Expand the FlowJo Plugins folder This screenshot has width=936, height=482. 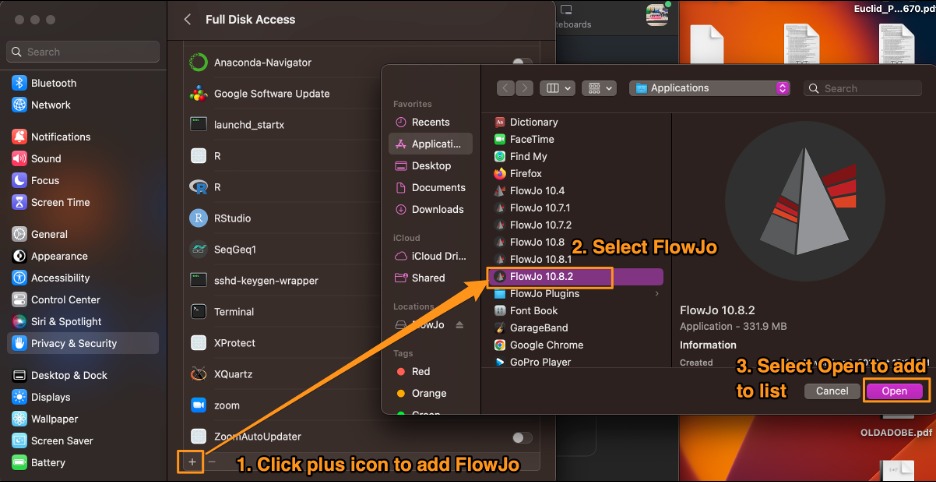[x=657, y=294]
